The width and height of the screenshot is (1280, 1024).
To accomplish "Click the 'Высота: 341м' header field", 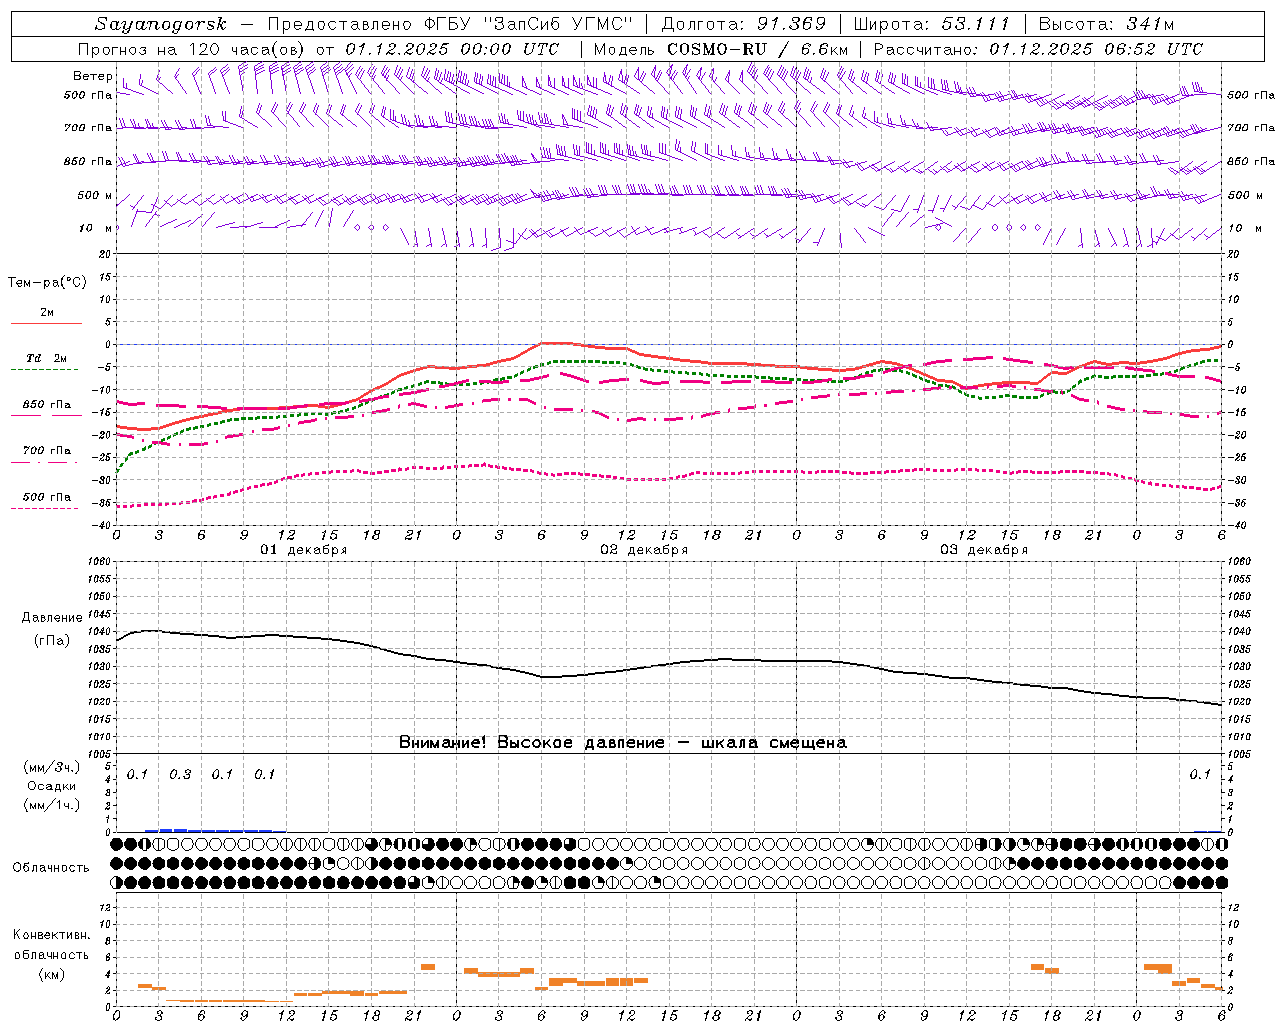I will click(1106, 24).
